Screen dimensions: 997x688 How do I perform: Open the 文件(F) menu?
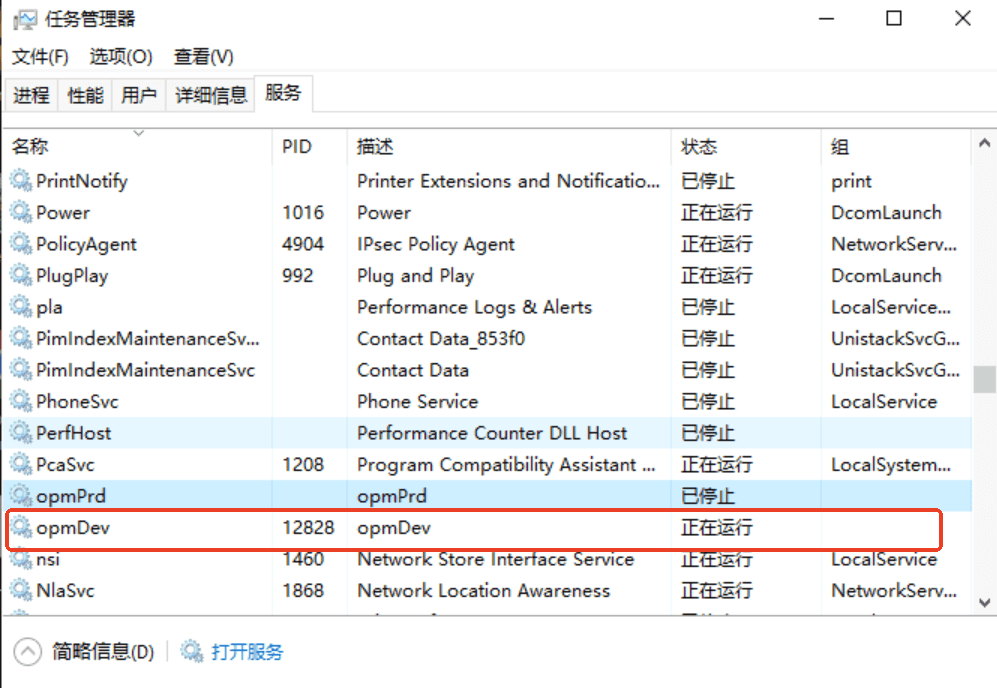pyautogui.click(x=40, y=57)
